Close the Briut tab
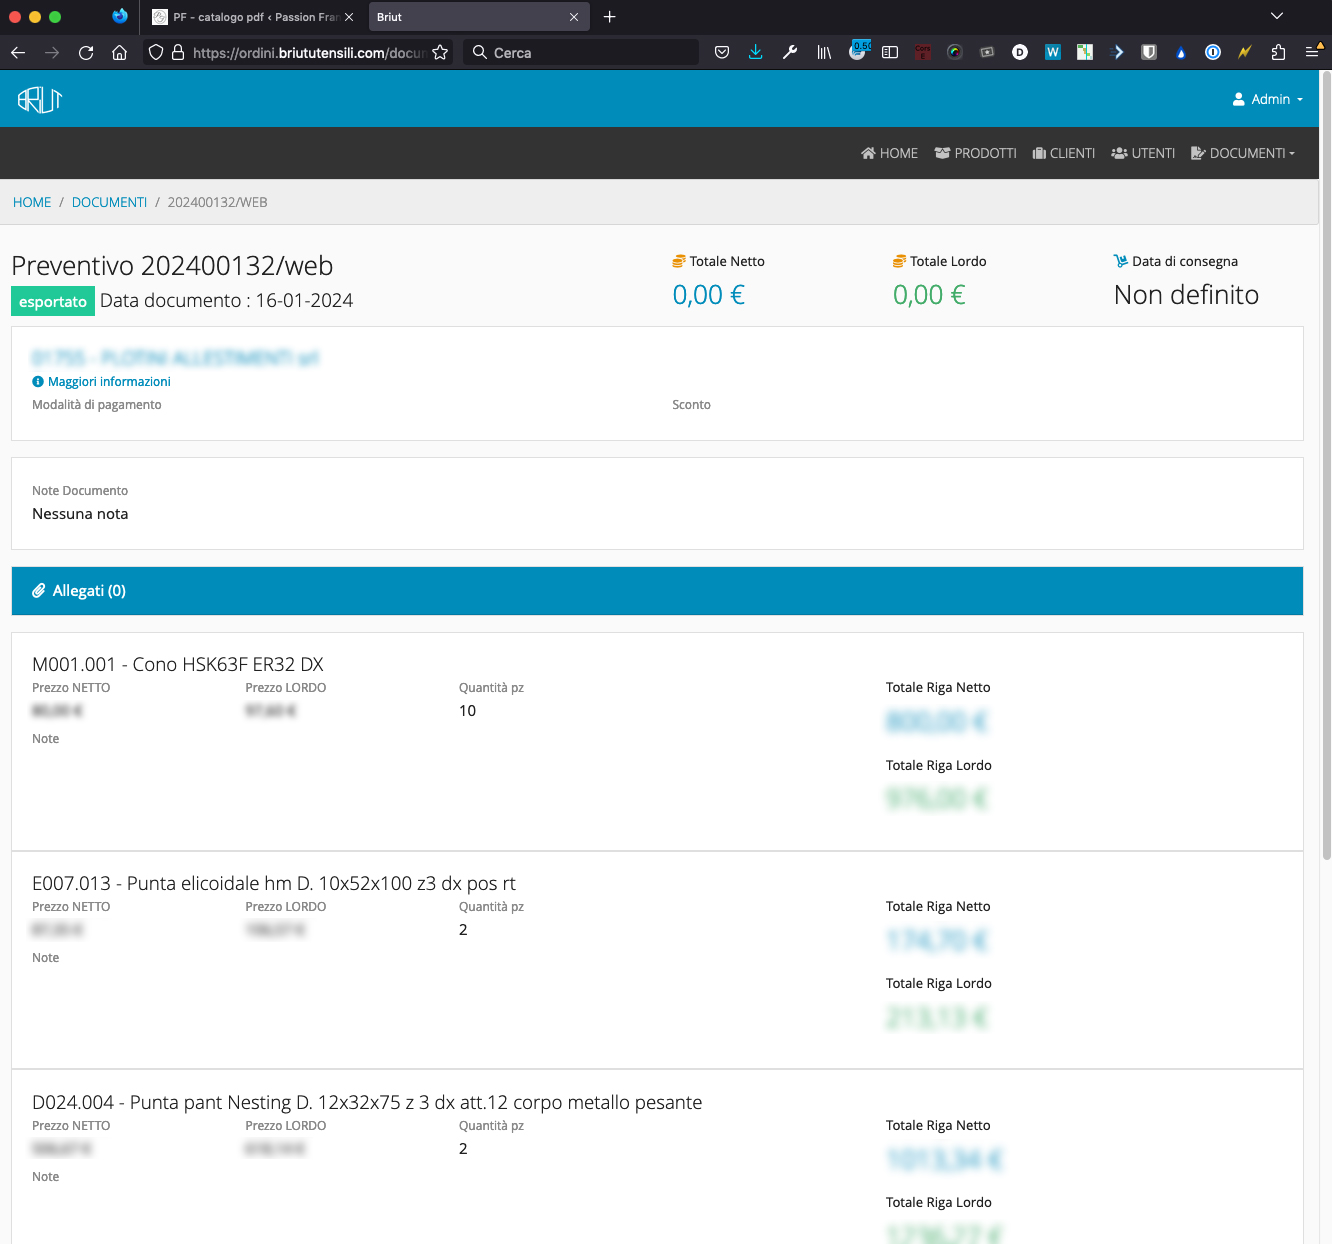 tap(574, 17)
